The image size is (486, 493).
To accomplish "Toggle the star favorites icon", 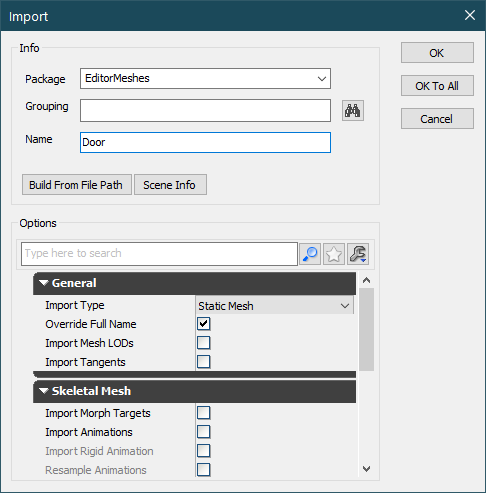I will click(x=334, y=254).
